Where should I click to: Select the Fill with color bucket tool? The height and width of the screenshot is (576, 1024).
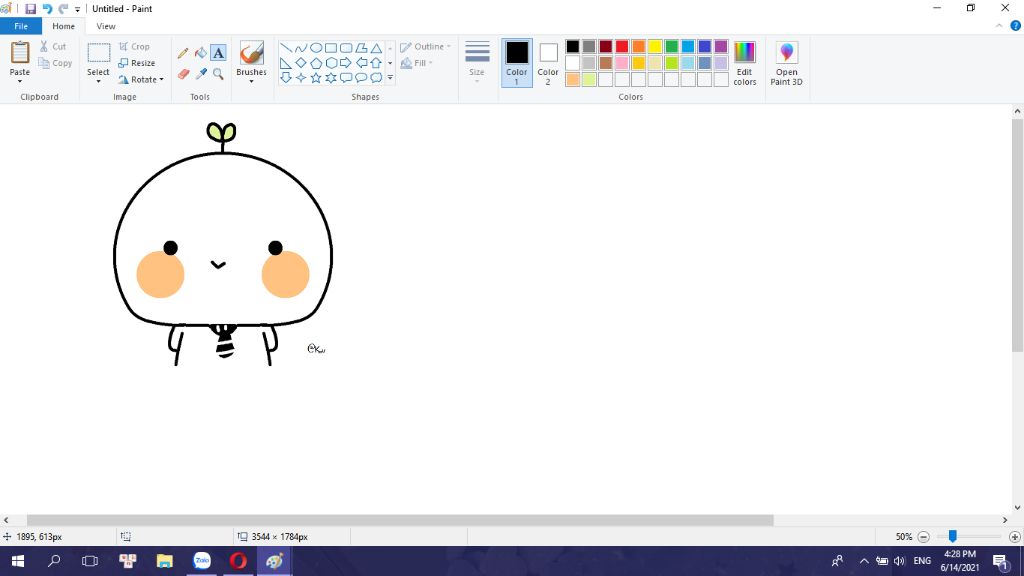(x=201, y=53)
